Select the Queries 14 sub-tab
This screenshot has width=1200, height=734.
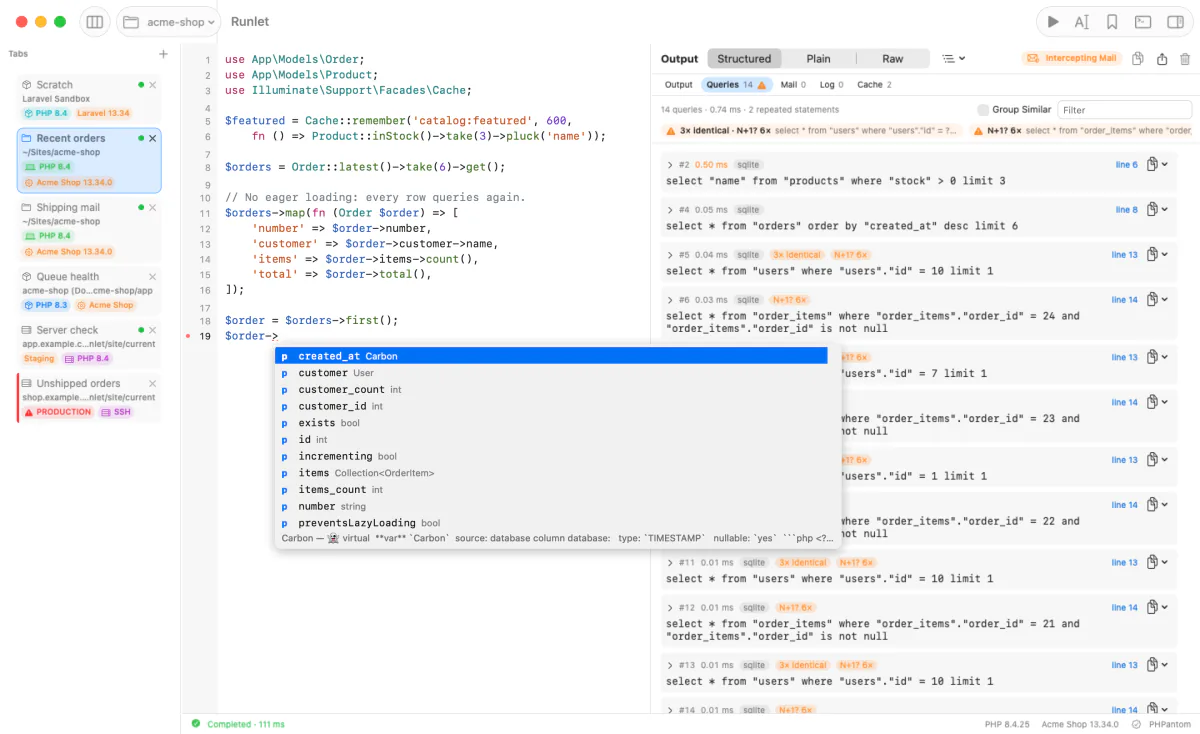pyautogui.click(x=735, y=85)
